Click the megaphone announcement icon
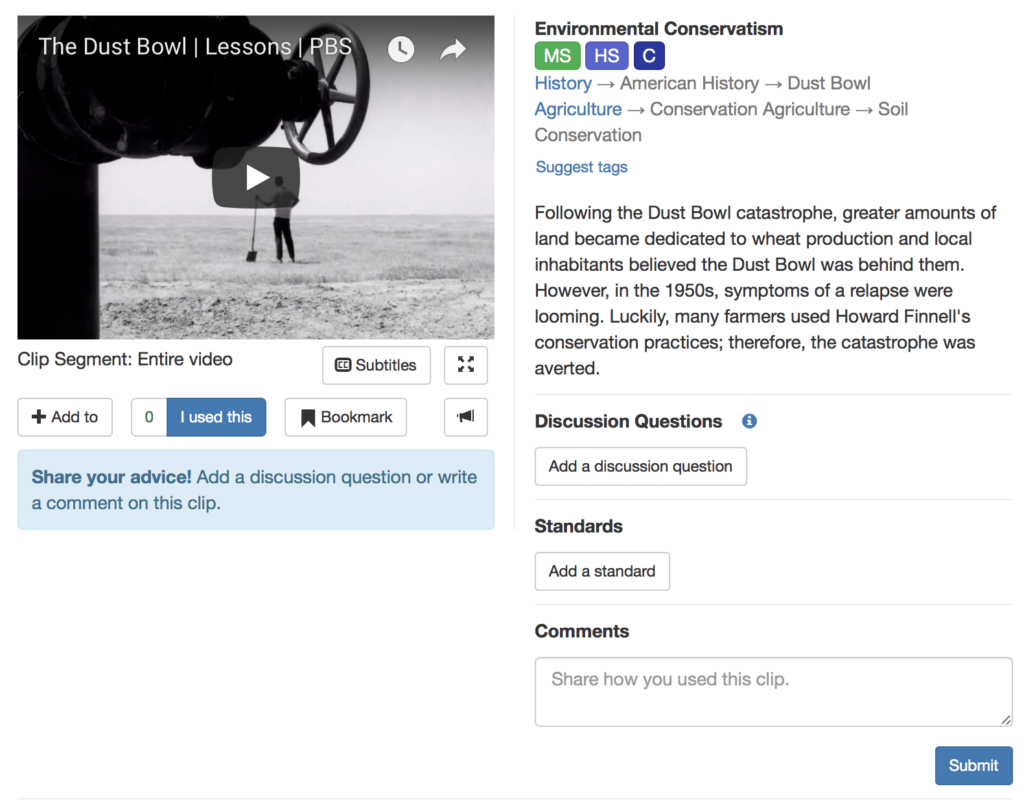1024x802 pixels. pos(465,417)
